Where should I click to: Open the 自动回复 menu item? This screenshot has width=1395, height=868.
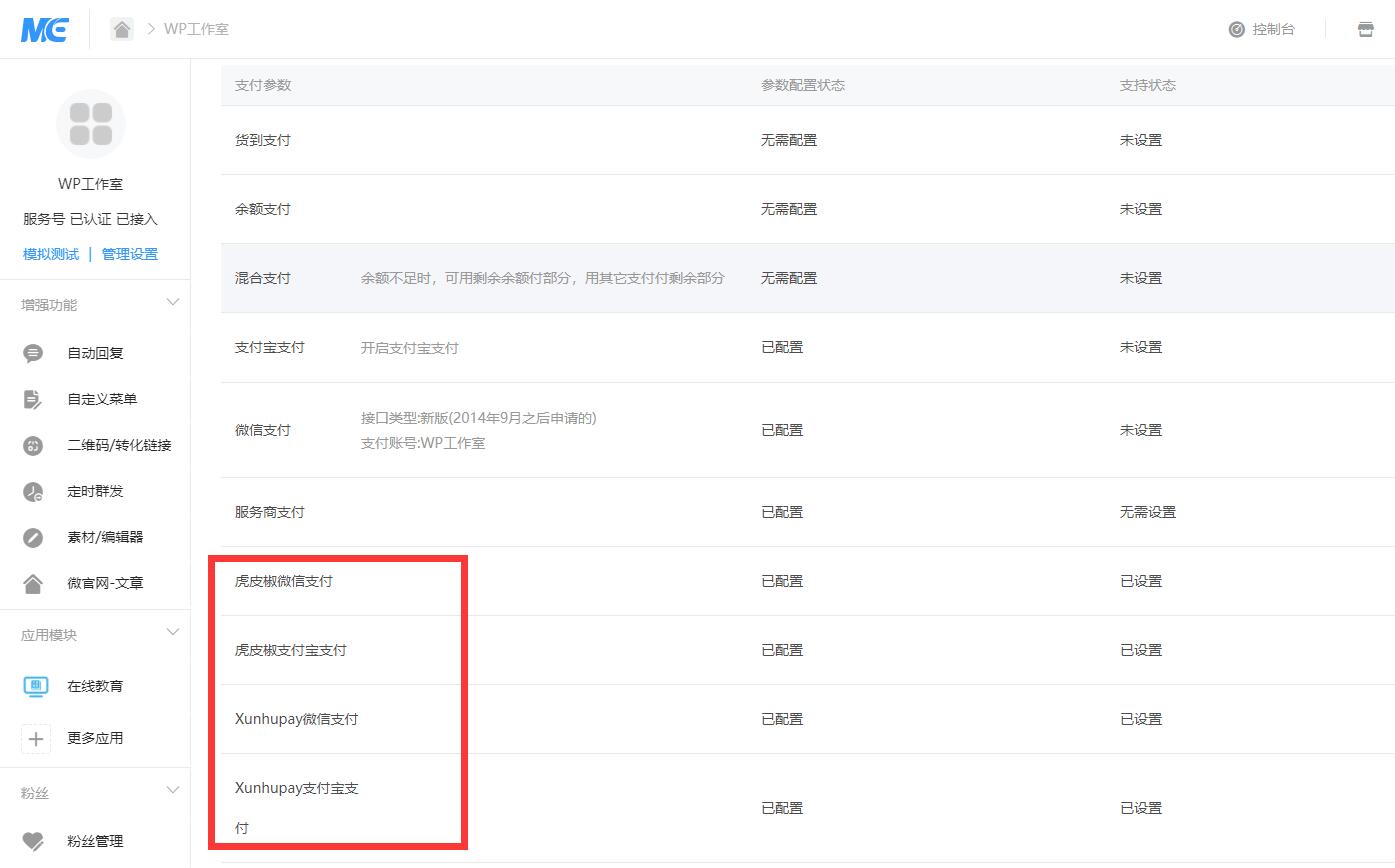[x=95, y=353]
